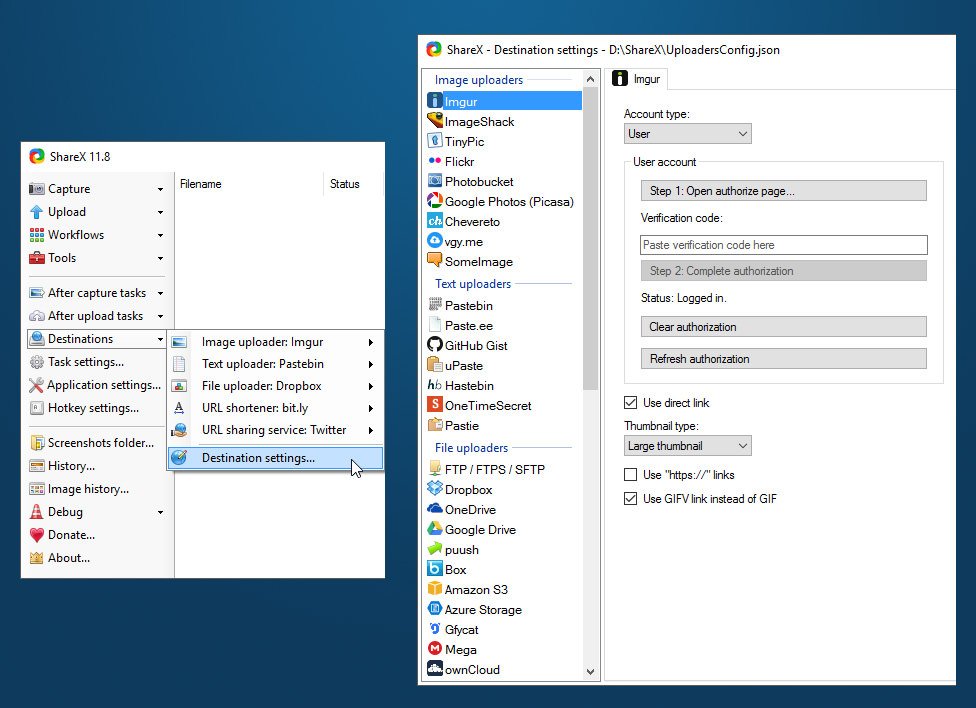Click the Imgur icon in uploaders list
Image resolution: width=976 pixels, height=708 pixels.
[435, 100]
